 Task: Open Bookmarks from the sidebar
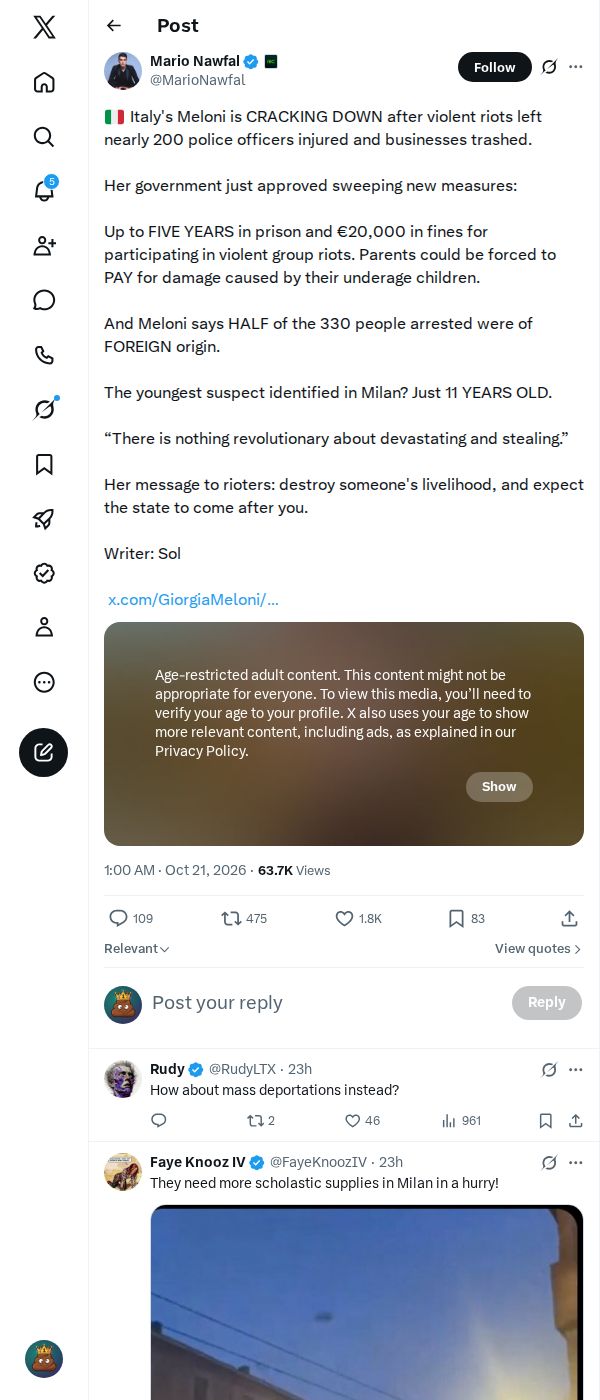[44, 464]
